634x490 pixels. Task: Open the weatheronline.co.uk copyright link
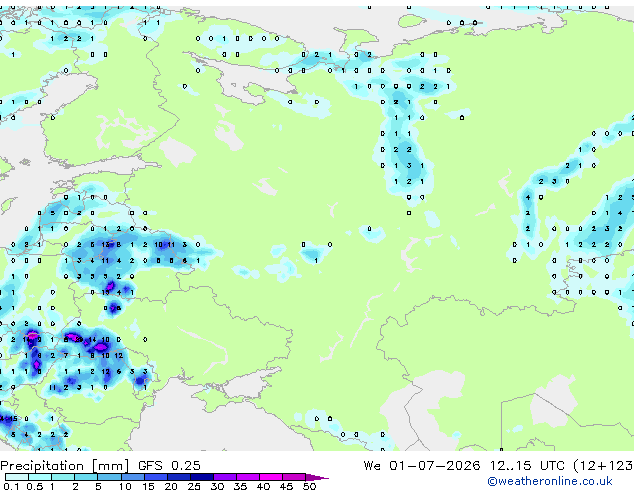coord(550,481)
